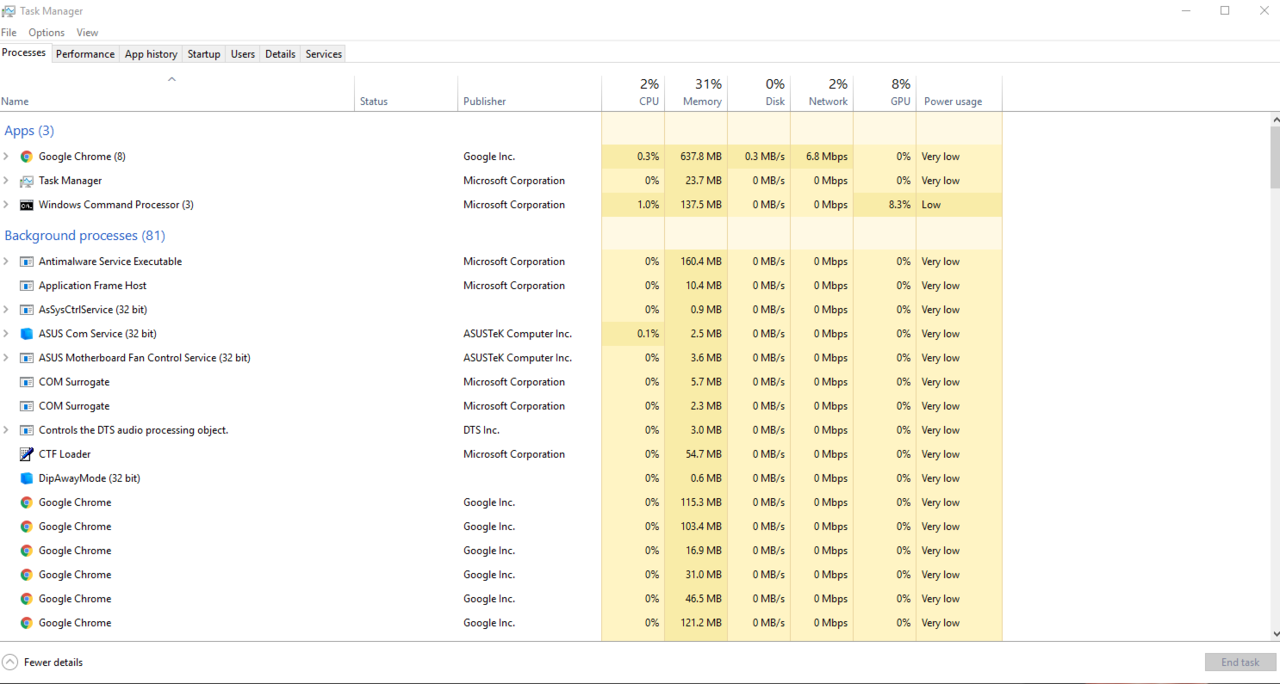Switch to the Performance tab
Image resolution: width=1280 pixels, height=684 pixels.
point(85,54)
